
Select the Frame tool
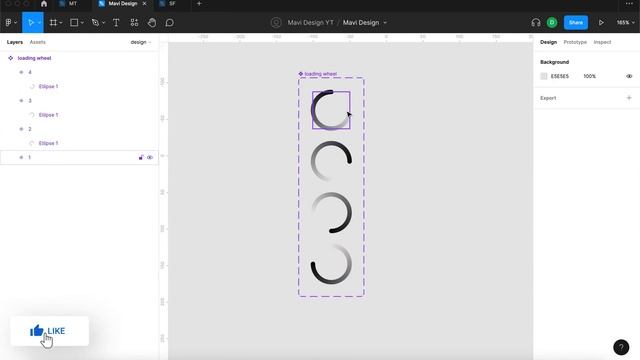click(53, 23)
